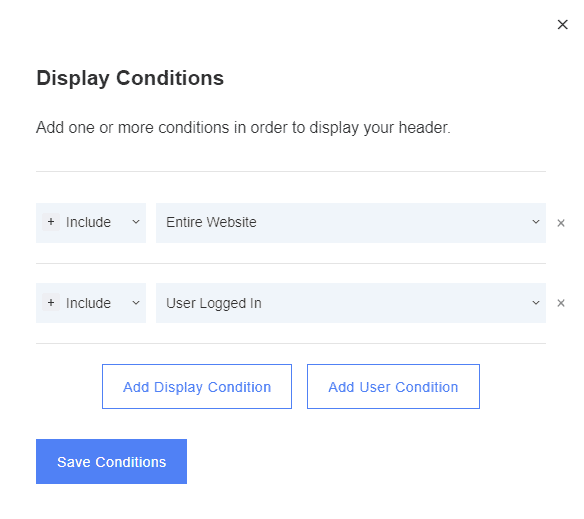Click plus icon in User Logged In row

(x=51, y=303)
